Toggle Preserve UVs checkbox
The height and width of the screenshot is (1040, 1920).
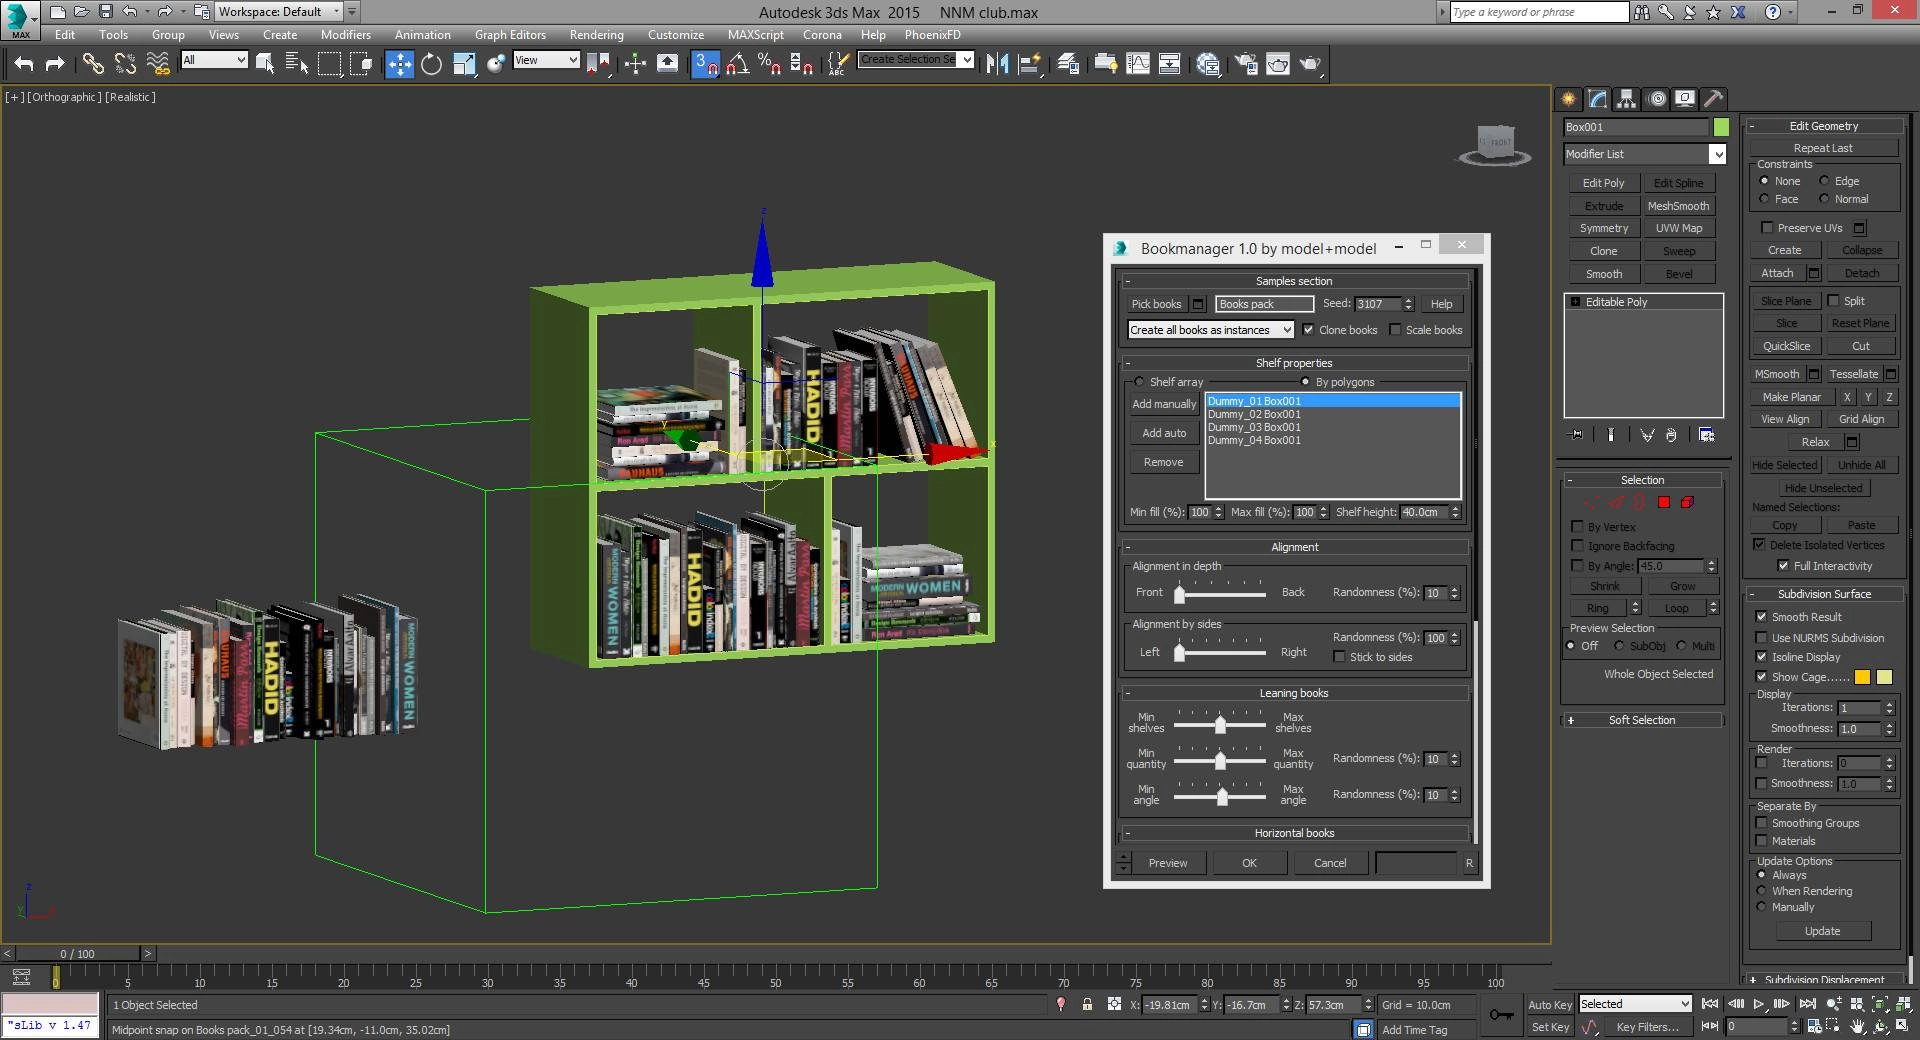(1767, 228)
